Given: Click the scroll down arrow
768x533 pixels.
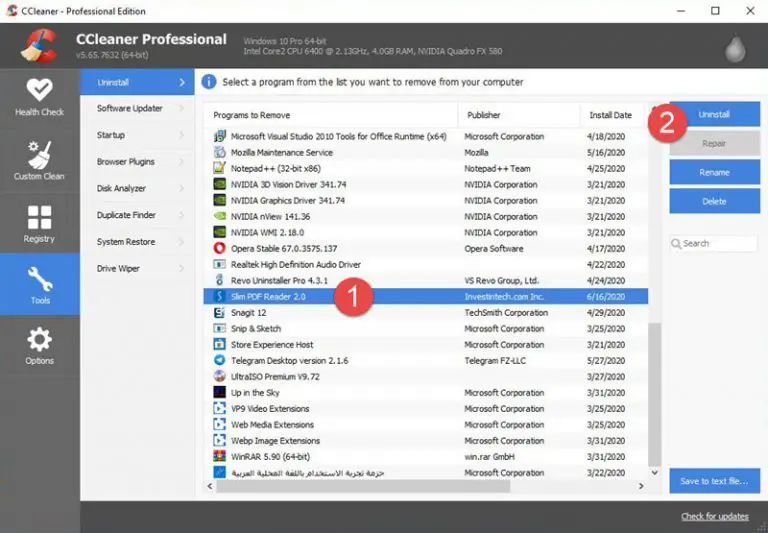Looking at the screenshot, I should [x=654, y=473].
